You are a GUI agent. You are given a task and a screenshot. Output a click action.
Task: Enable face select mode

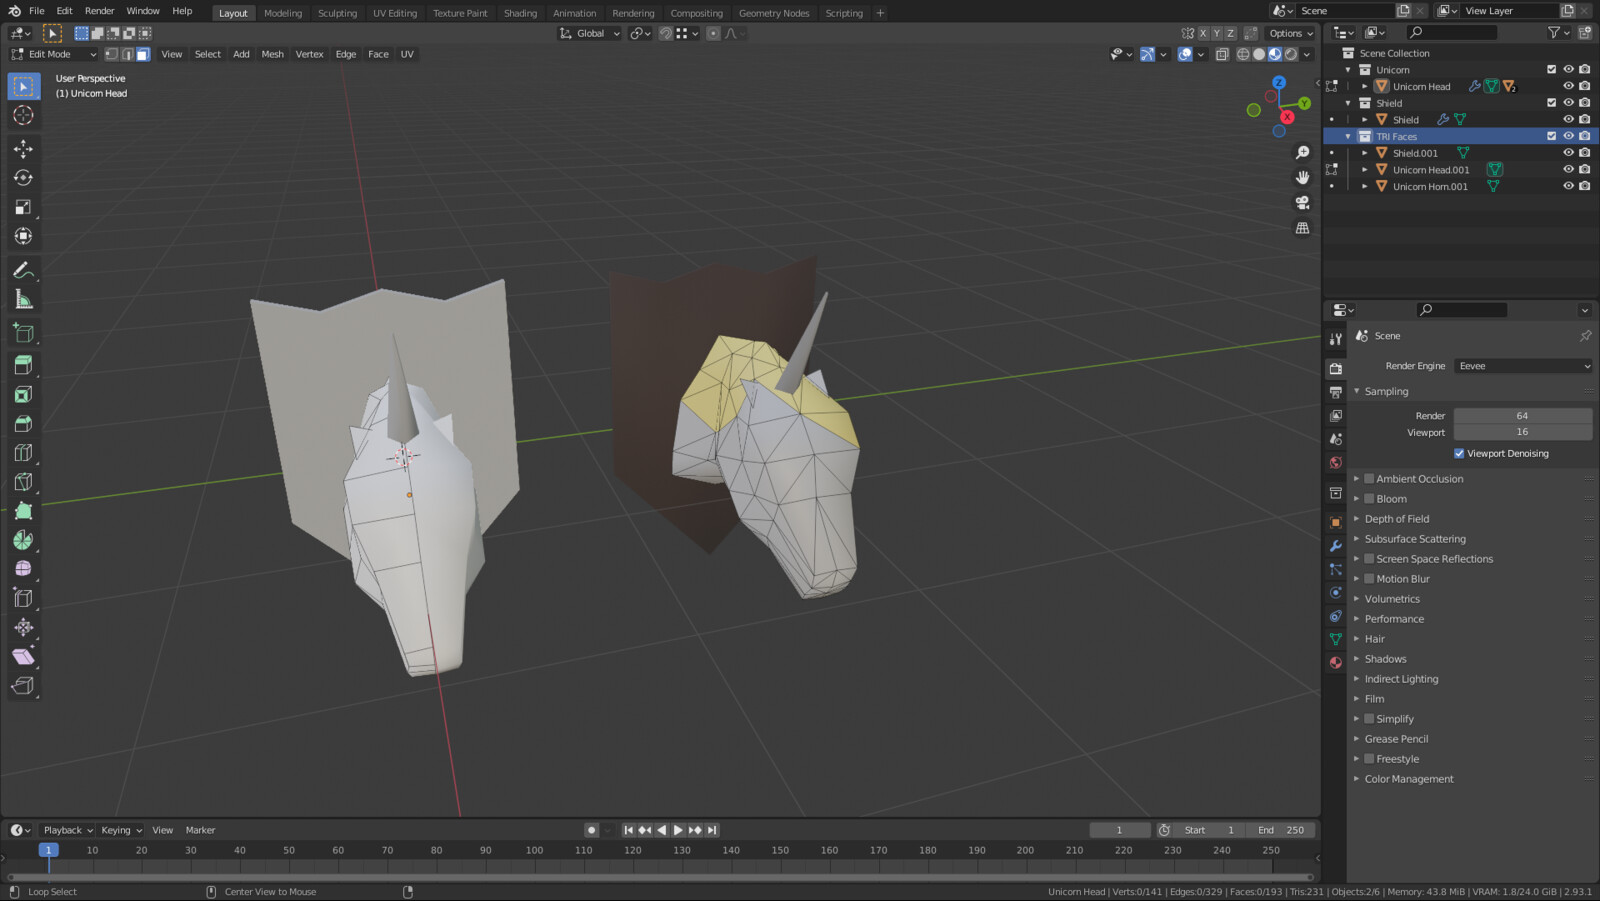[x=143, y=54]
